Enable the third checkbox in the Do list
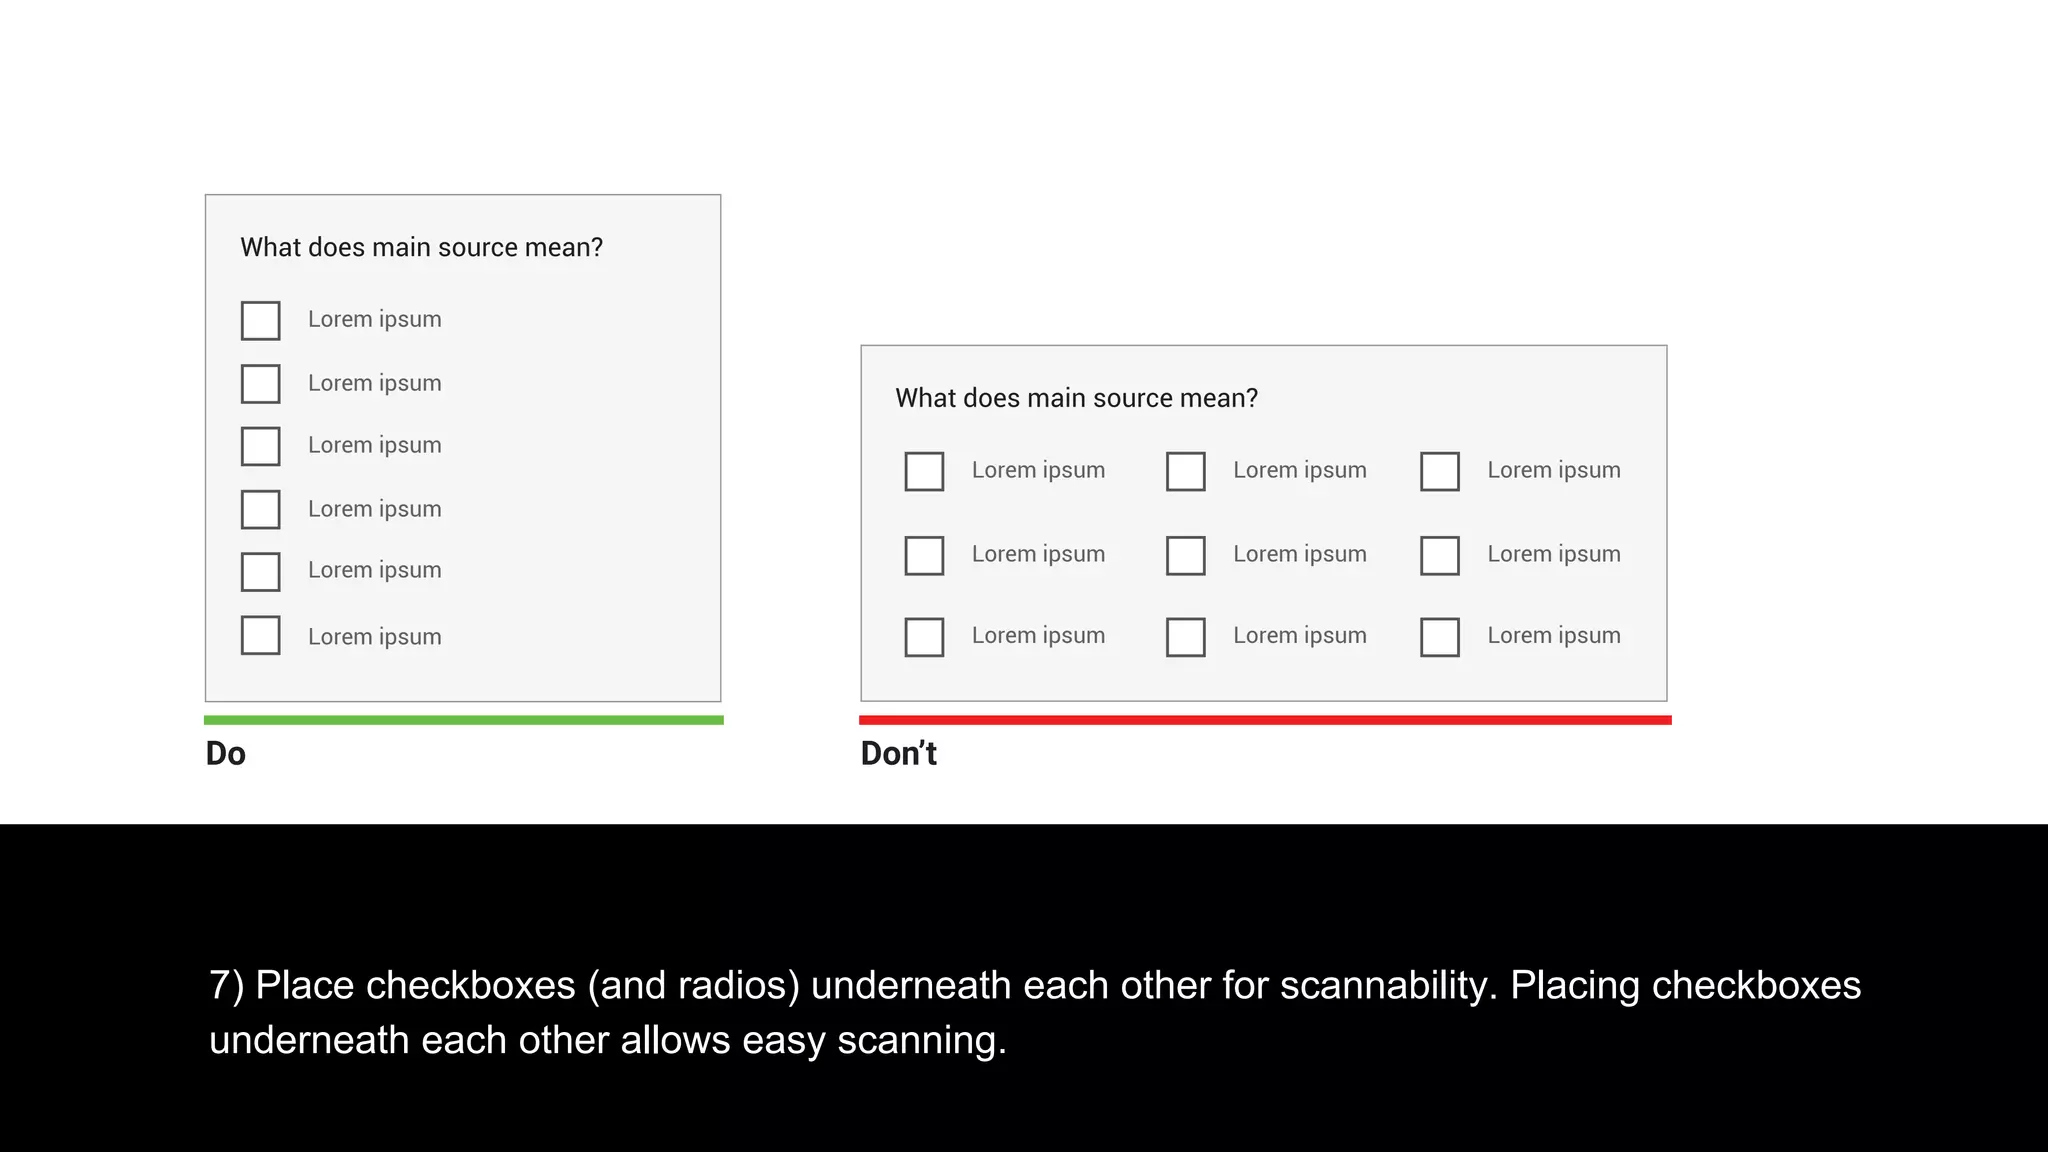 pos(260,446)
